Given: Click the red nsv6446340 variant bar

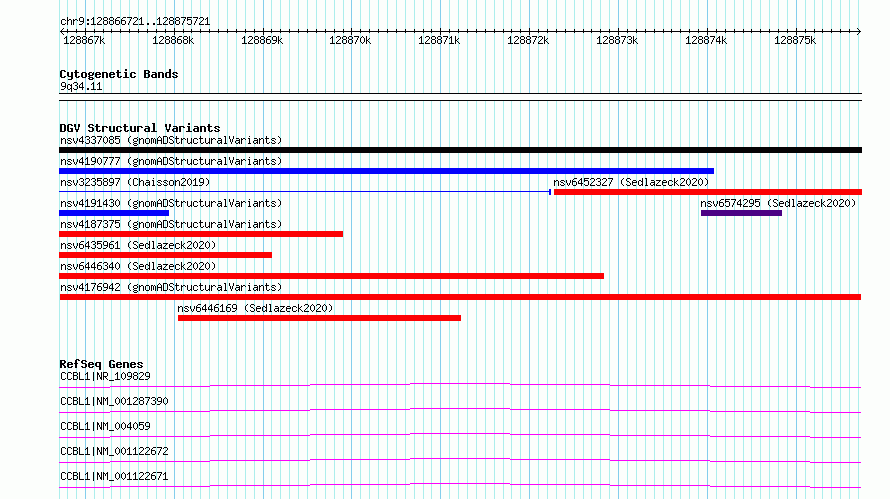Looking at the screenshot, I should point(331,276).
